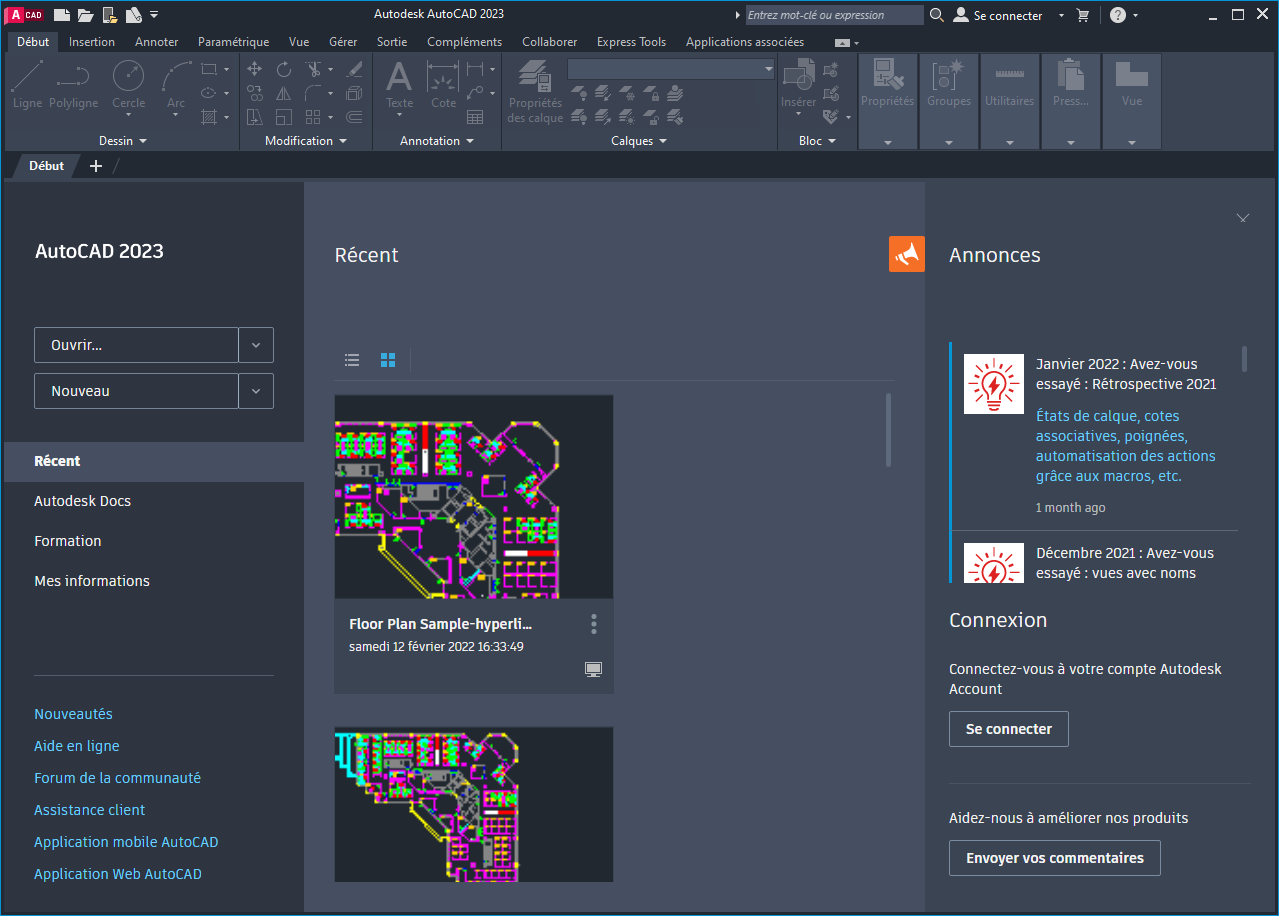Expand the Nouveau dropdown arrow
Screen dimensions: 1279x916
pyautogui.click(x=256, y=391)
